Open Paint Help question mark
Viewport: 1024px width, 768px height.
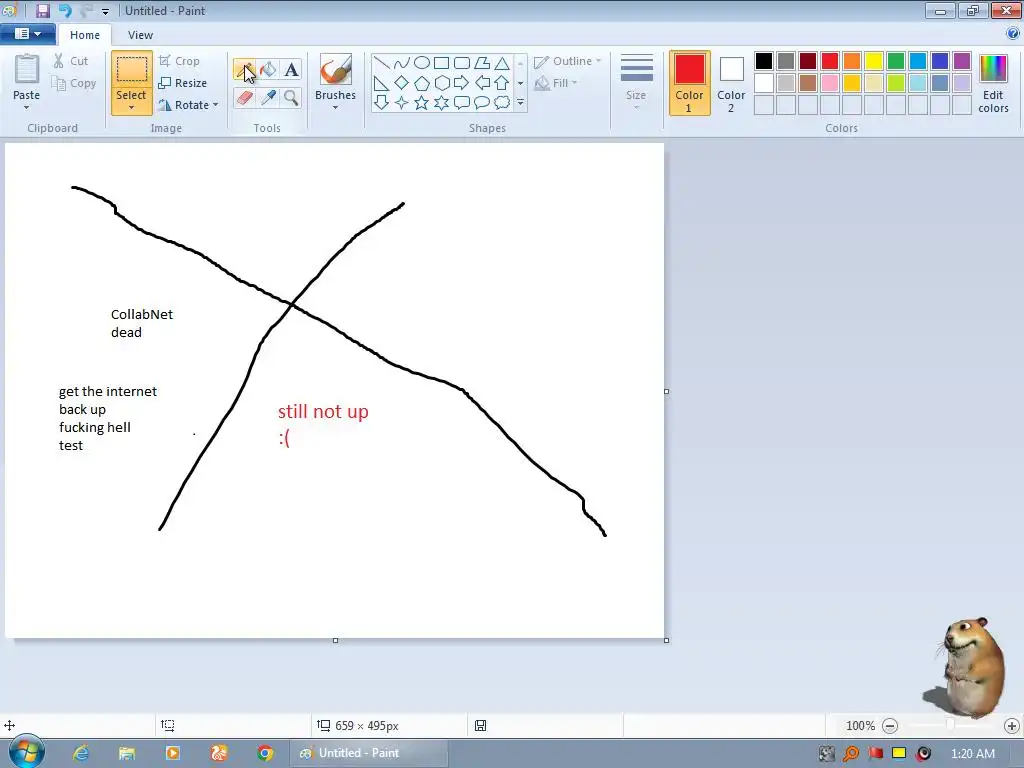(x=1013, y=34)
